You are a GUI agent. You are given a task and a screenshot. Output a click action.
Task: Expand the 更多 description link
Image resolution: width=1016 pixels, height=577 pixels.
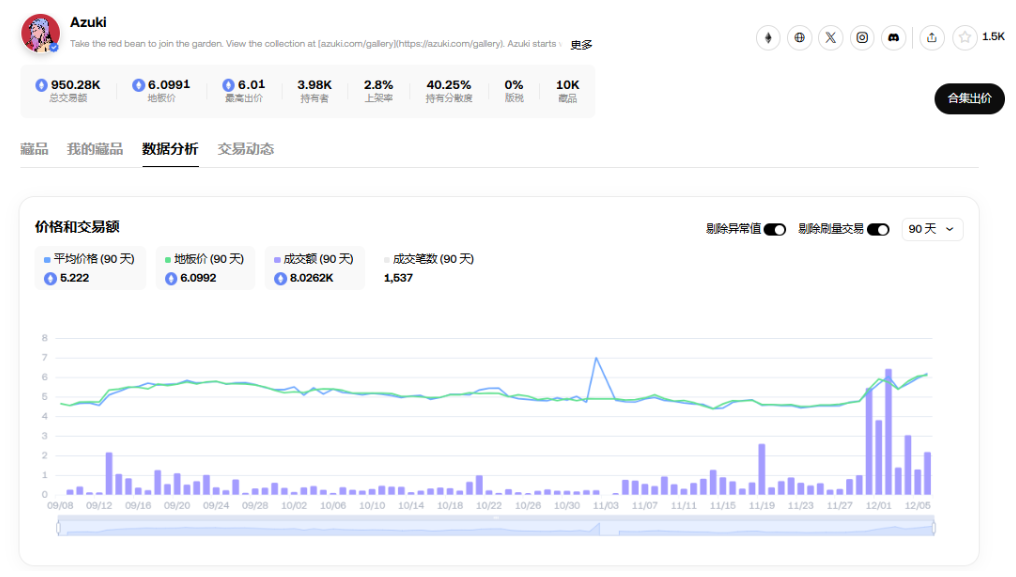tap(582, 44)
